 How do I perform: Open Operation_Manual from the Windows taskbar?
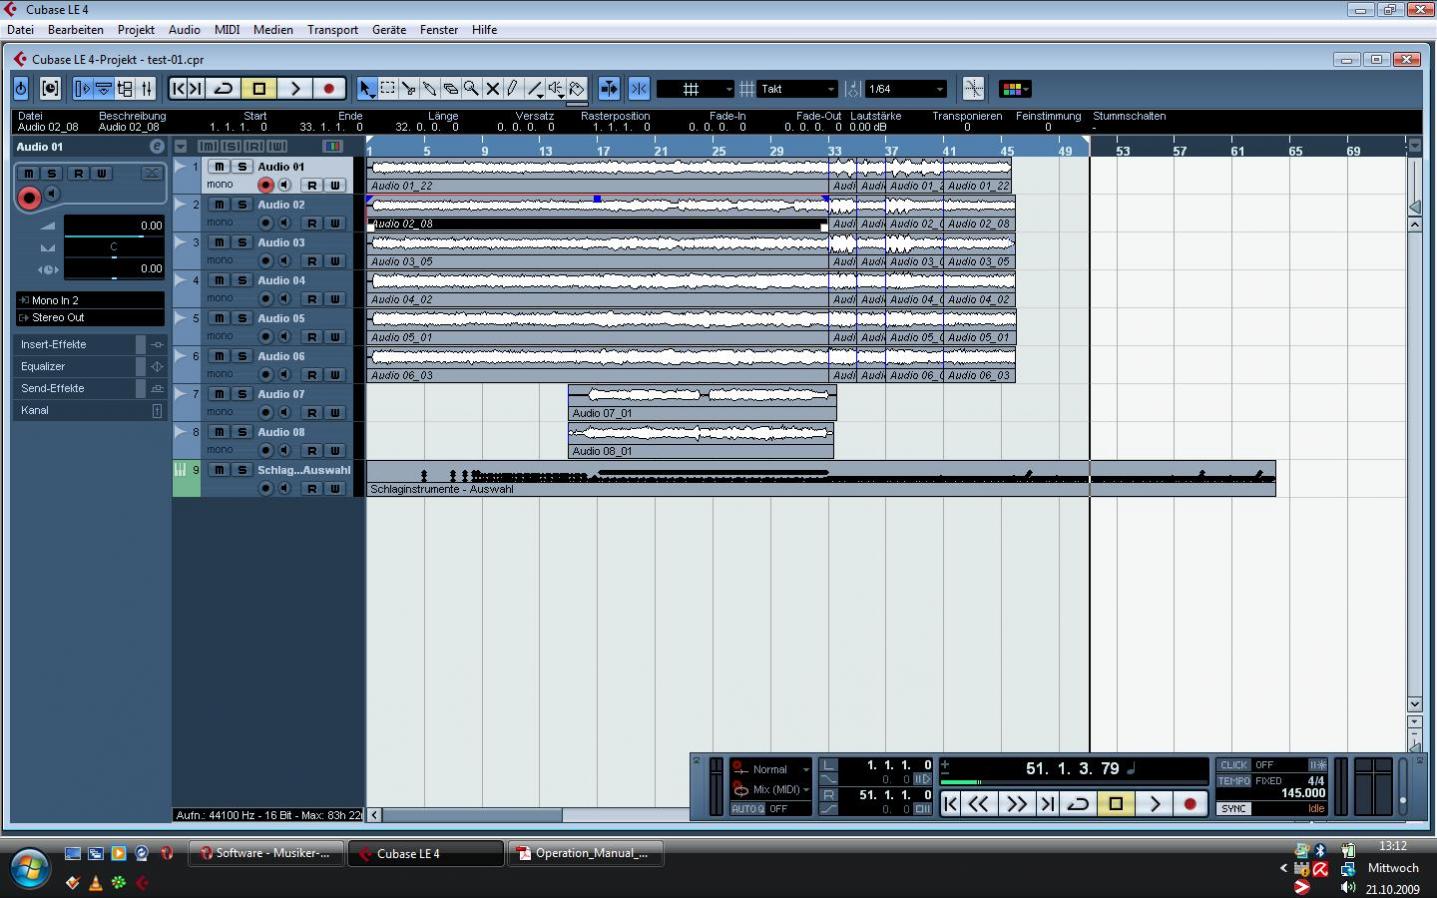pos(587,853)
